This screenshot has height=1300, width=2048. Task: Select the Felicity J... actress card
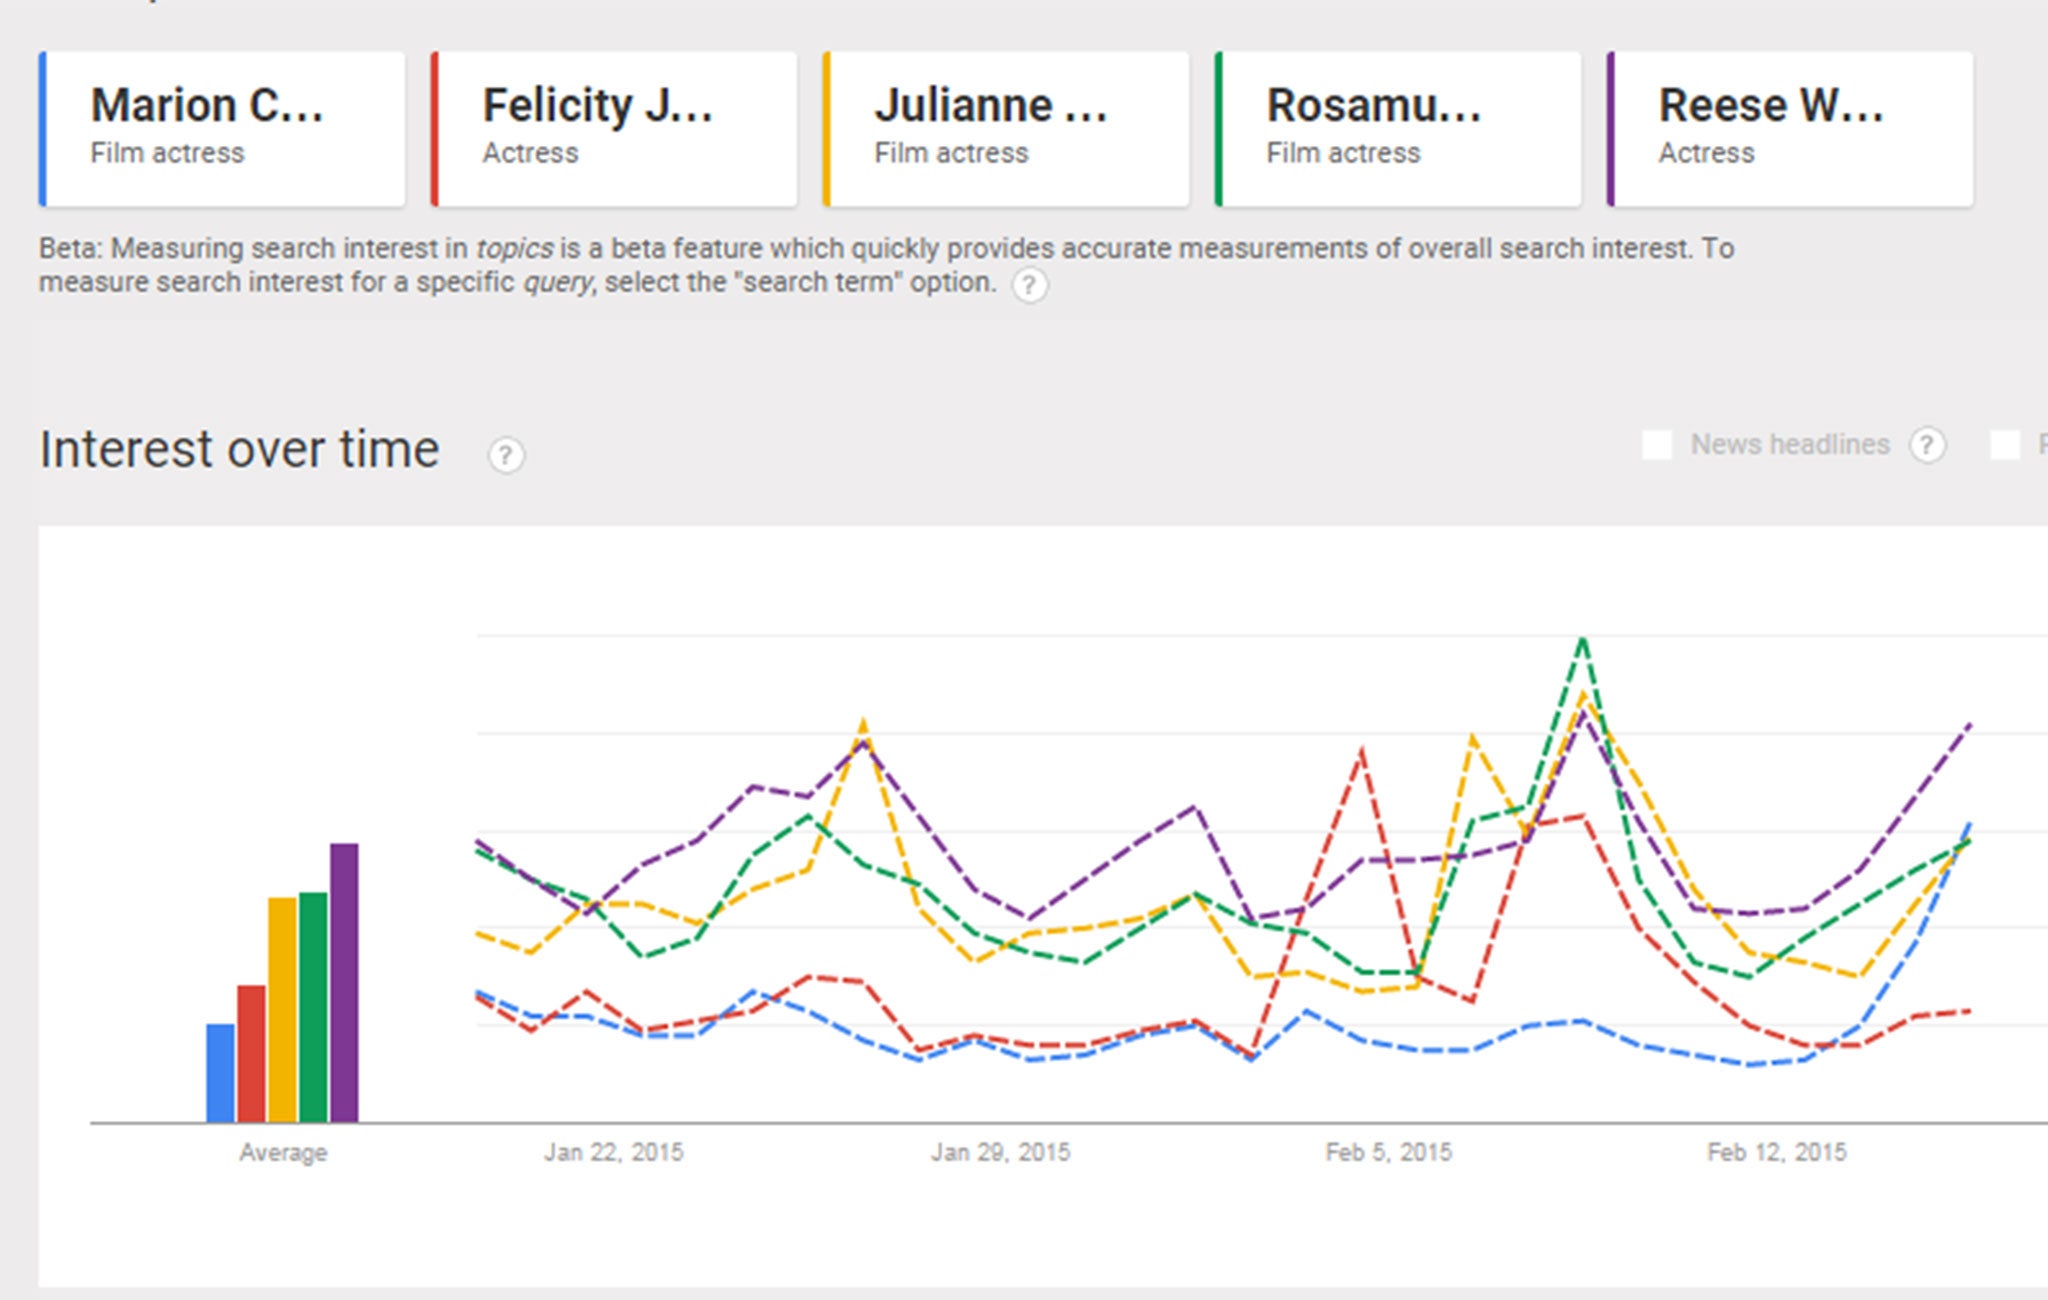tap(614, 130)
